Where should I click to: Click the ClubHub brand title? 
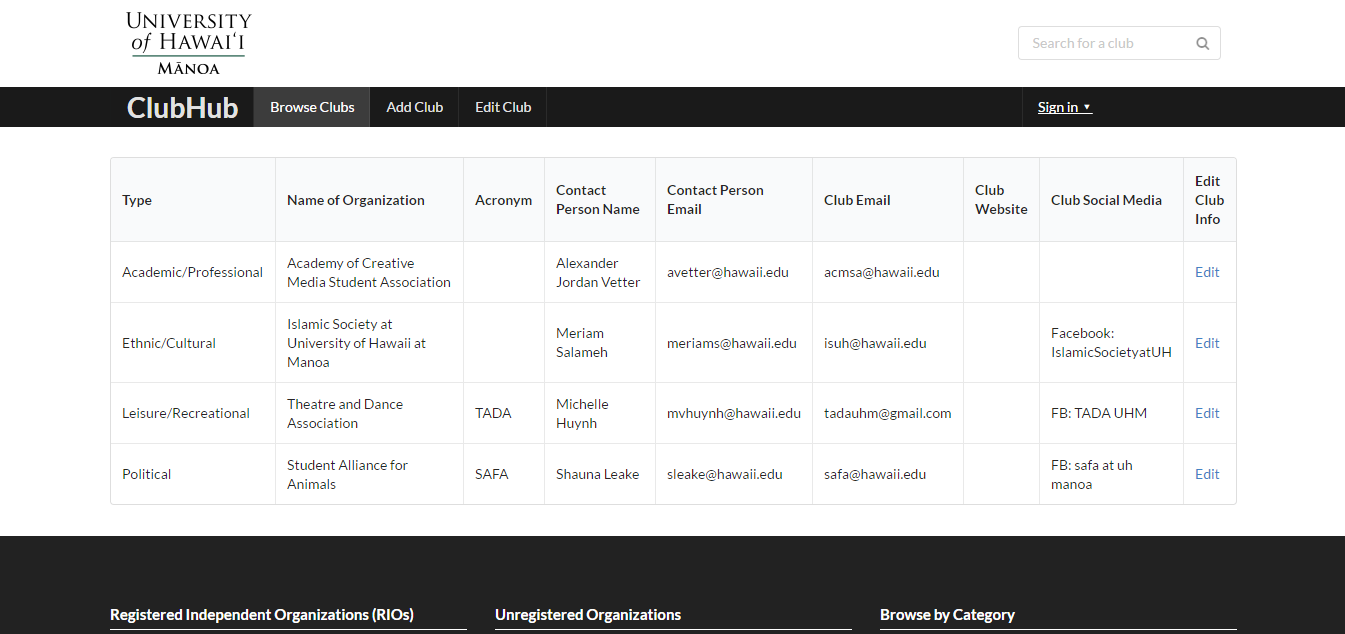click(182, 107)
